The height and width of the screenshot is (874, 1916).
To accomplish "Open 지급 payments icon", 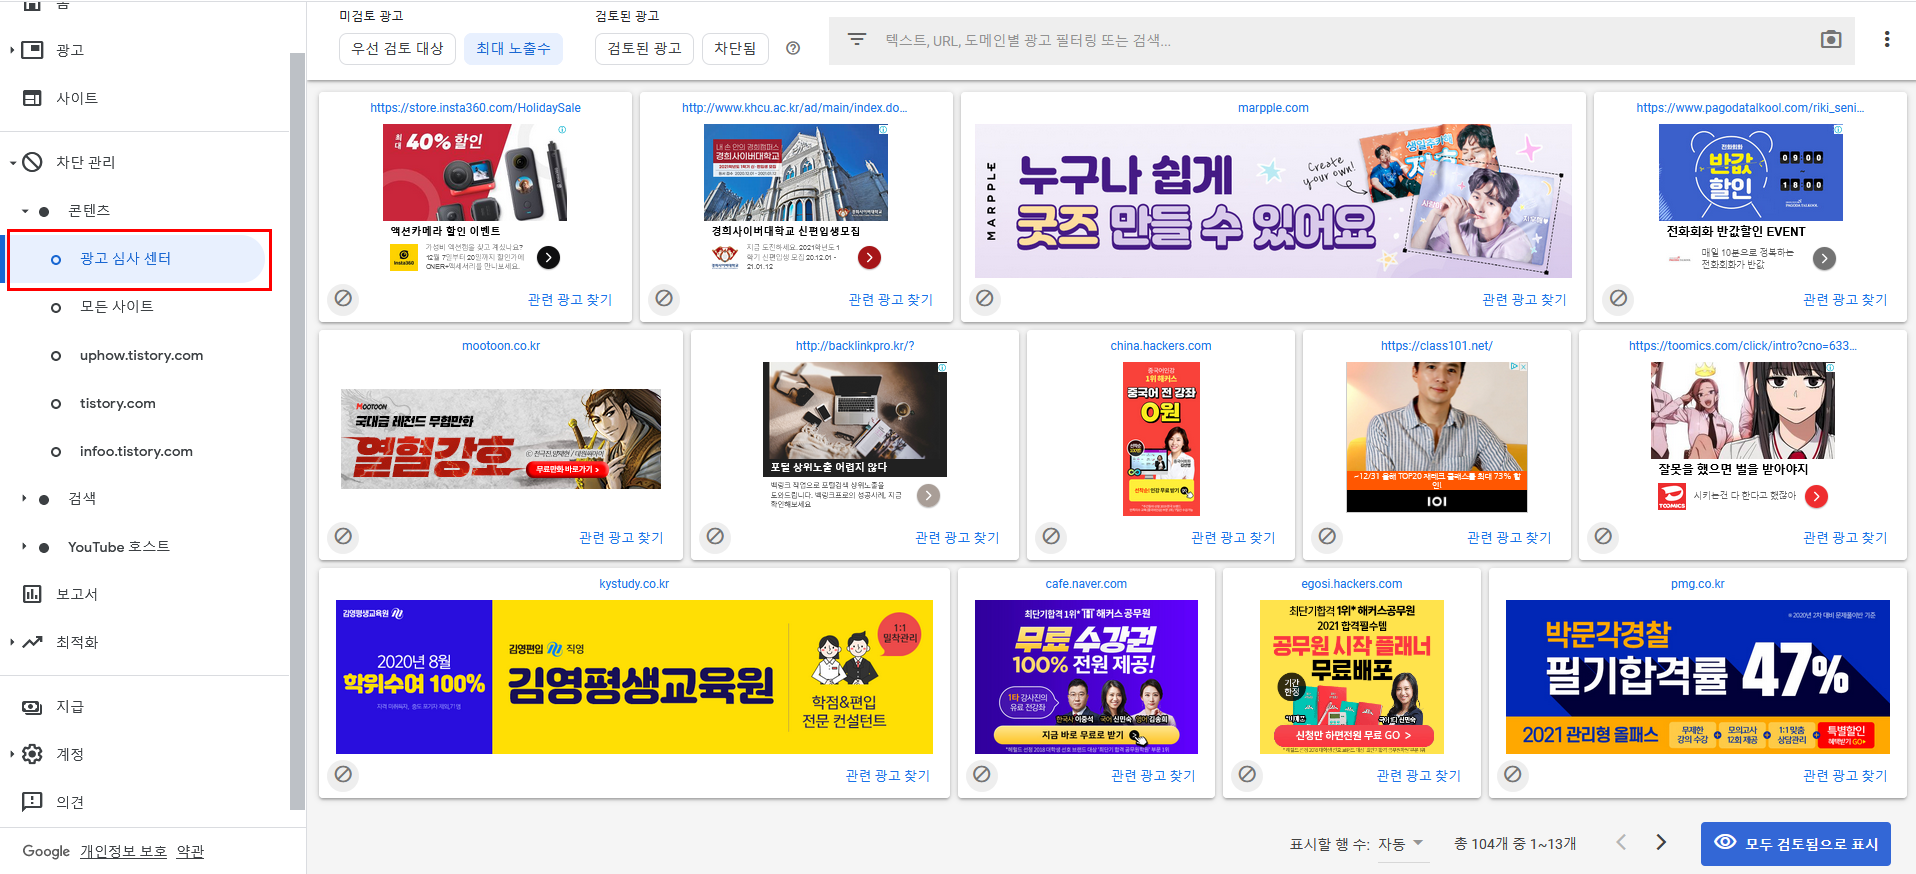I will pos(33,706).
